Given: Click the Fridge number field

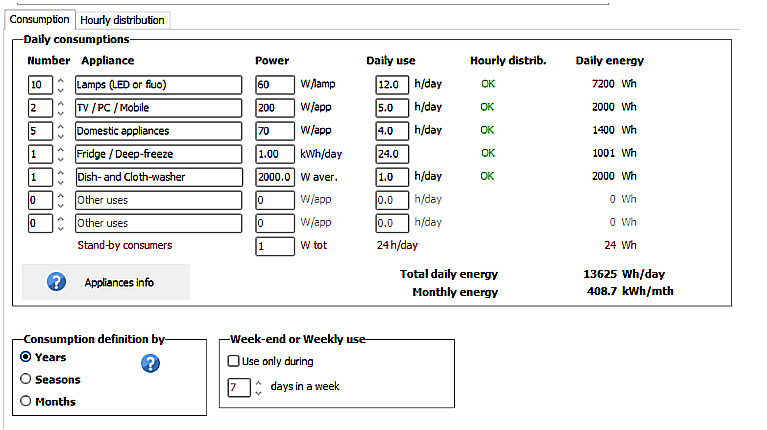Looking at the screenshot, I should [40, 154].
